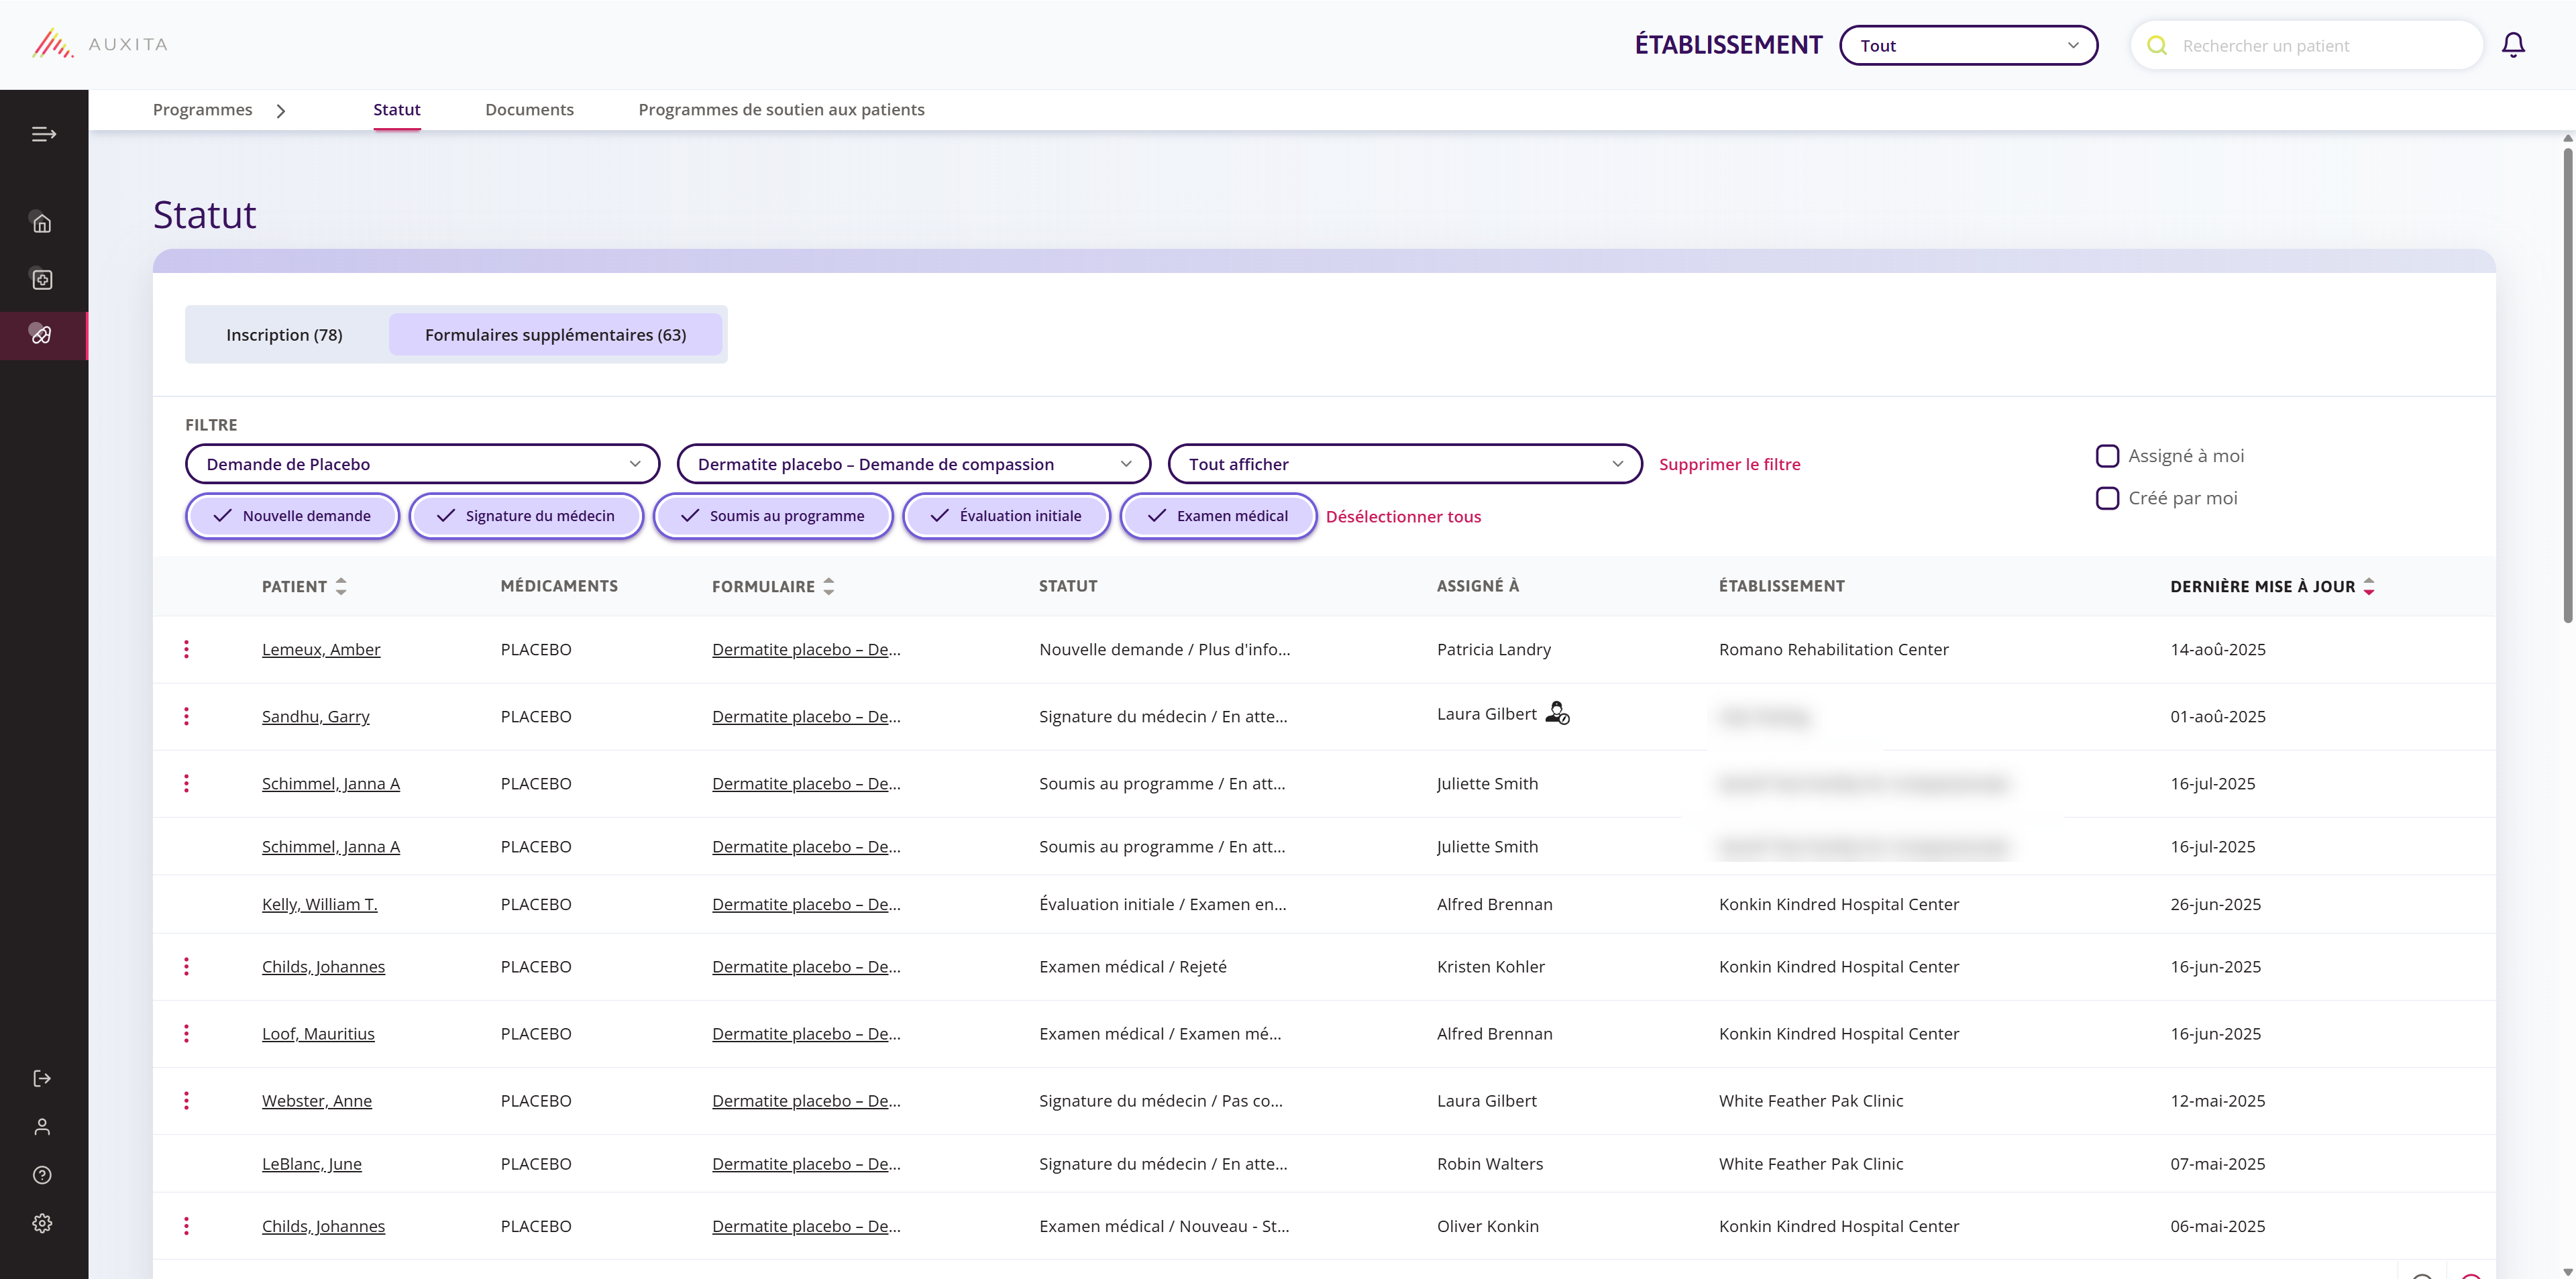The image size is (2576, 1279).
Task: Open the medical plus box sidebar icon
Action: click(42, 279)
